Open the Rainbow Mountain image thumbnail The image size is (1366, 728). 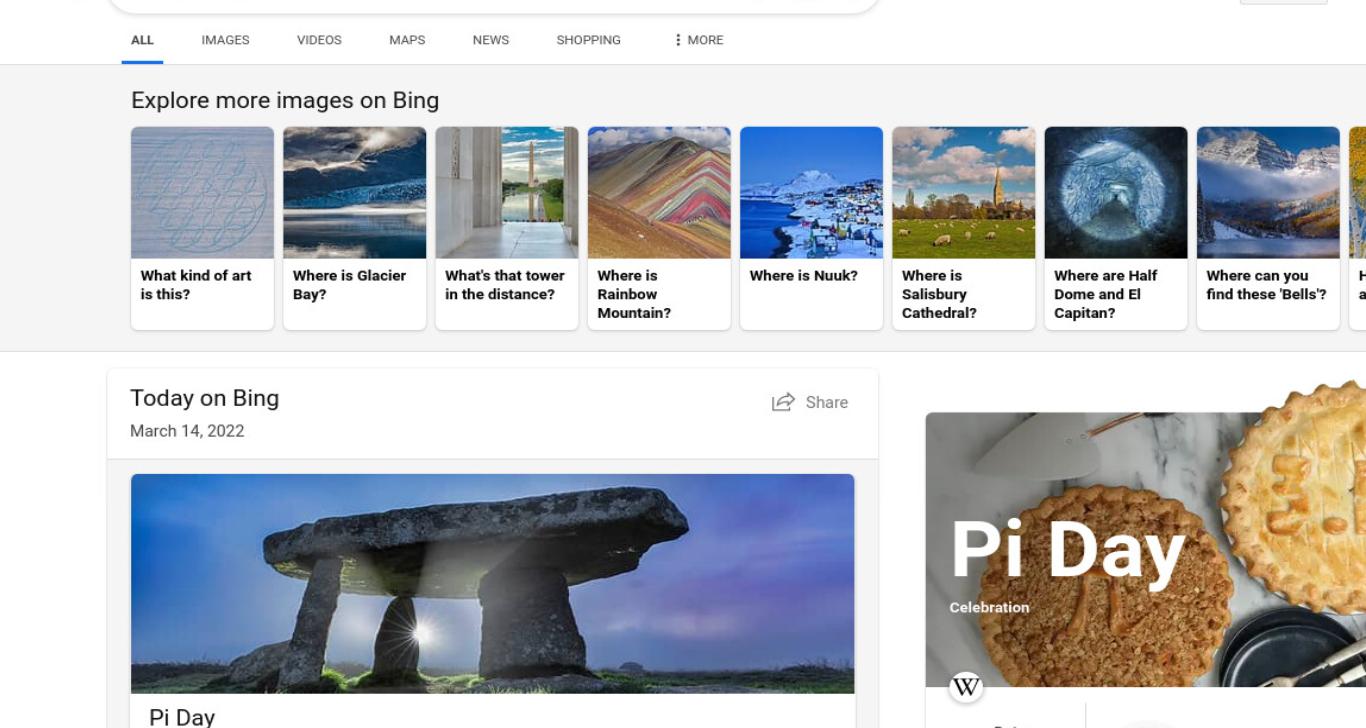pyautogui.click(x=659, y=192)
